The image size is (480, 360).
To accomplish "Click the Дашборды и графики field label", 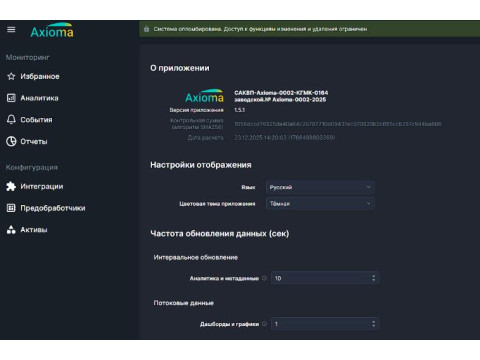I will click(229, 324).
